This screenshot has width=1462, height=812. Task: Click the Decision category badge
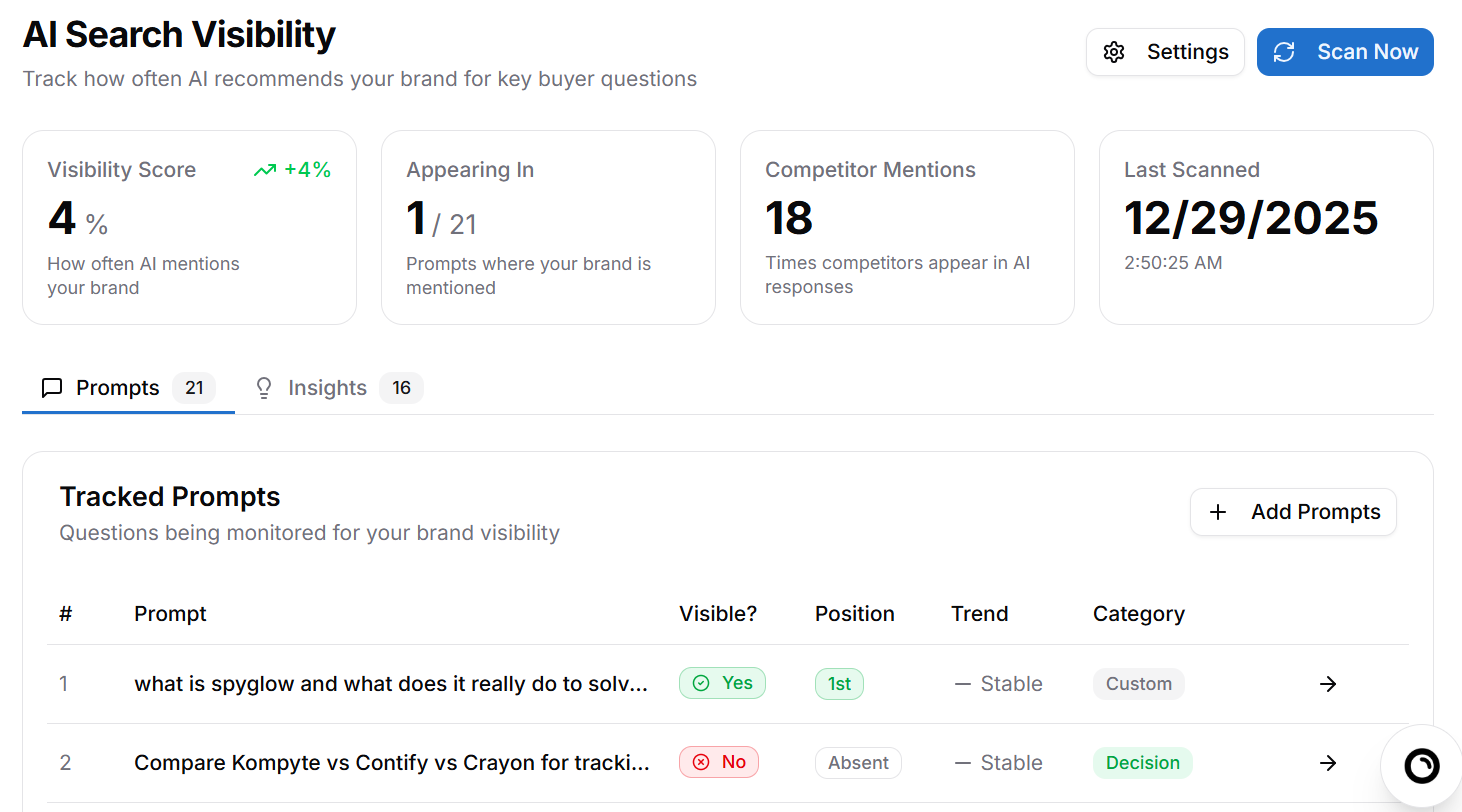click(x=1142, y=762)
